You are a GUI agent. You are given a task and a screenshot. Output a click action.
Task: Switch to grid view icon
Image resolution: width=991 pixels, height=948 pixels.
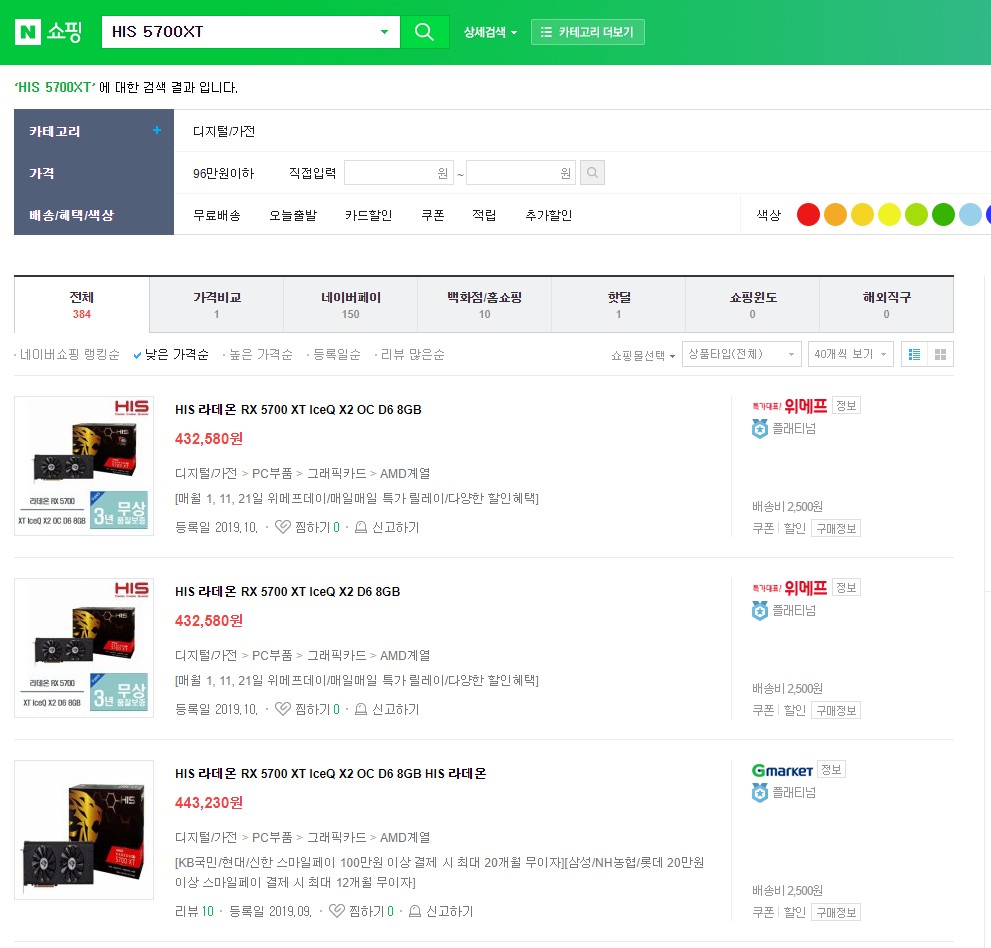(x=940, y=354)
